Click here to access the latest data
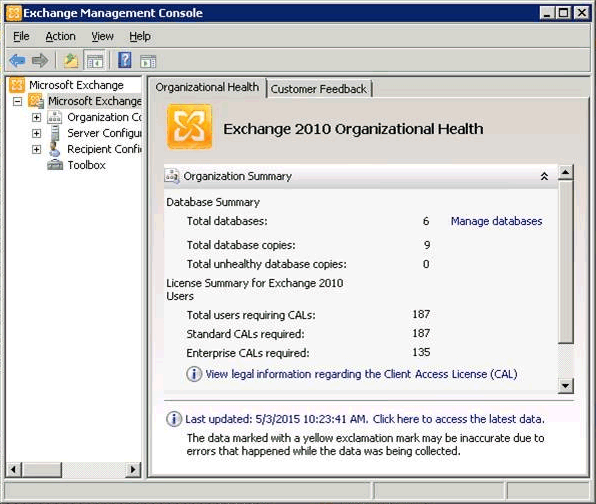 click(459, 419)
